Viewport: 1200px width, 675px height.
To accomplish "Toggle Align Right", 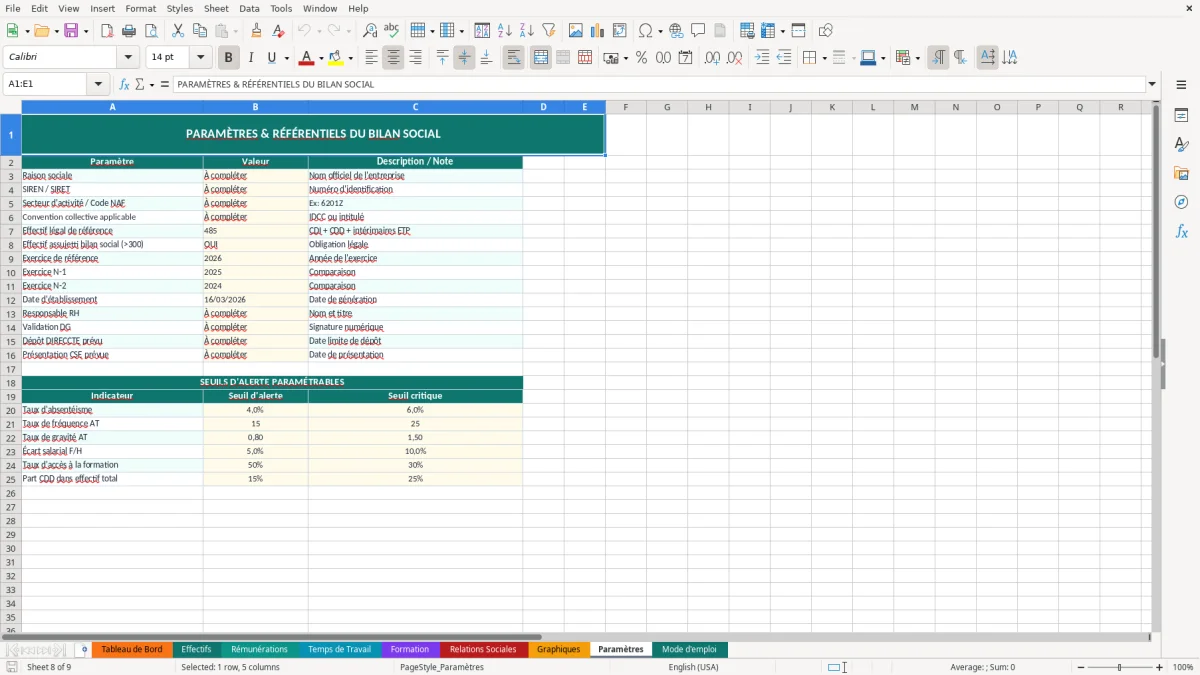I will (x=415, y=58).
